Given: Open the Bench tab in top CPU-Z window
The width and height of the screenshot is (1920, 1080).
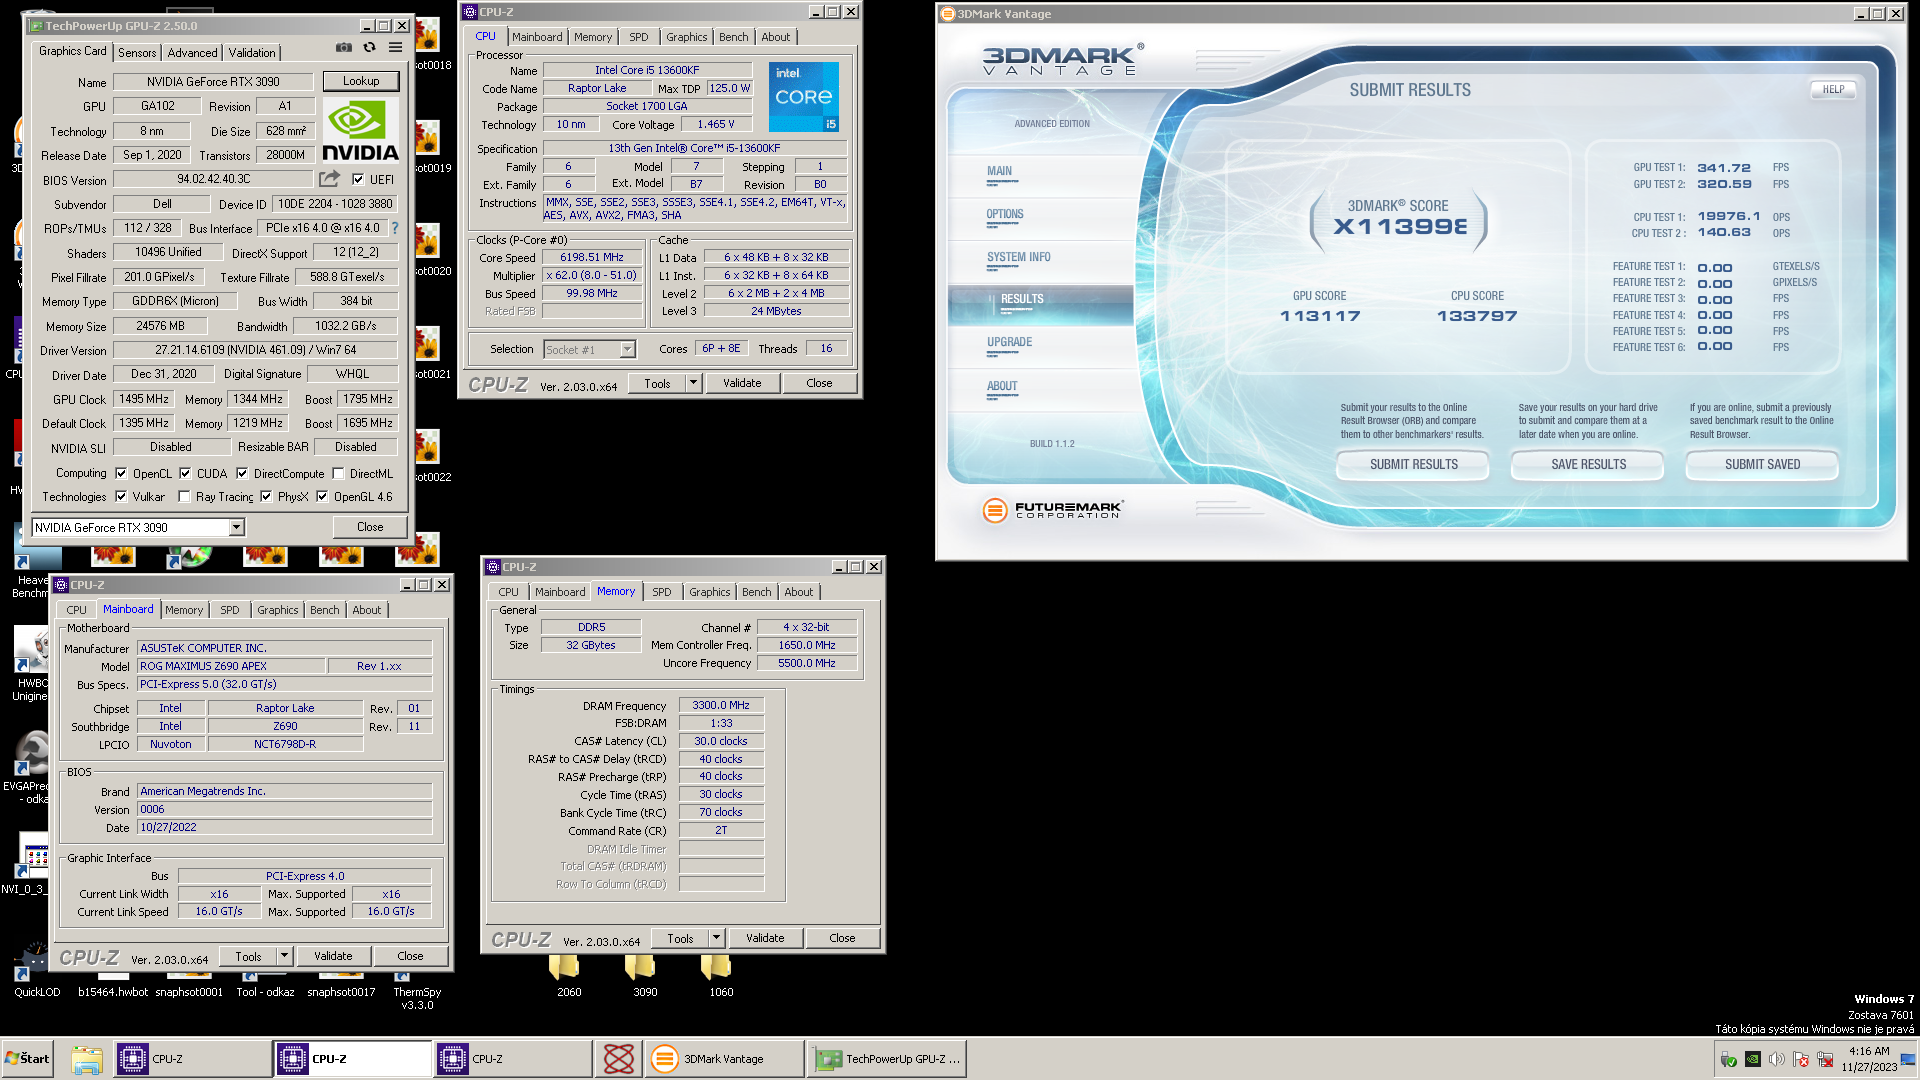Looking at the screenshot, I should click(733, 37).
